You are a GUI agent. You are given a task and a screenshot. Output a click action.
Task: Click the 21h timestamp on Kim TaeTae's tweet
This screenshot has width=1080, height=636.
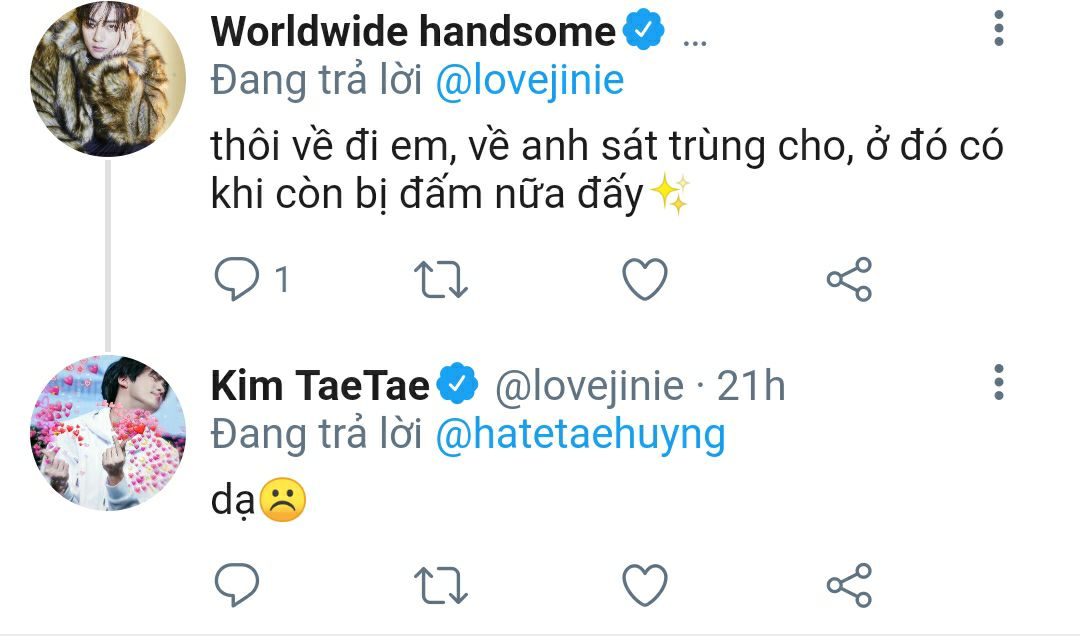[x=751, y=386]
